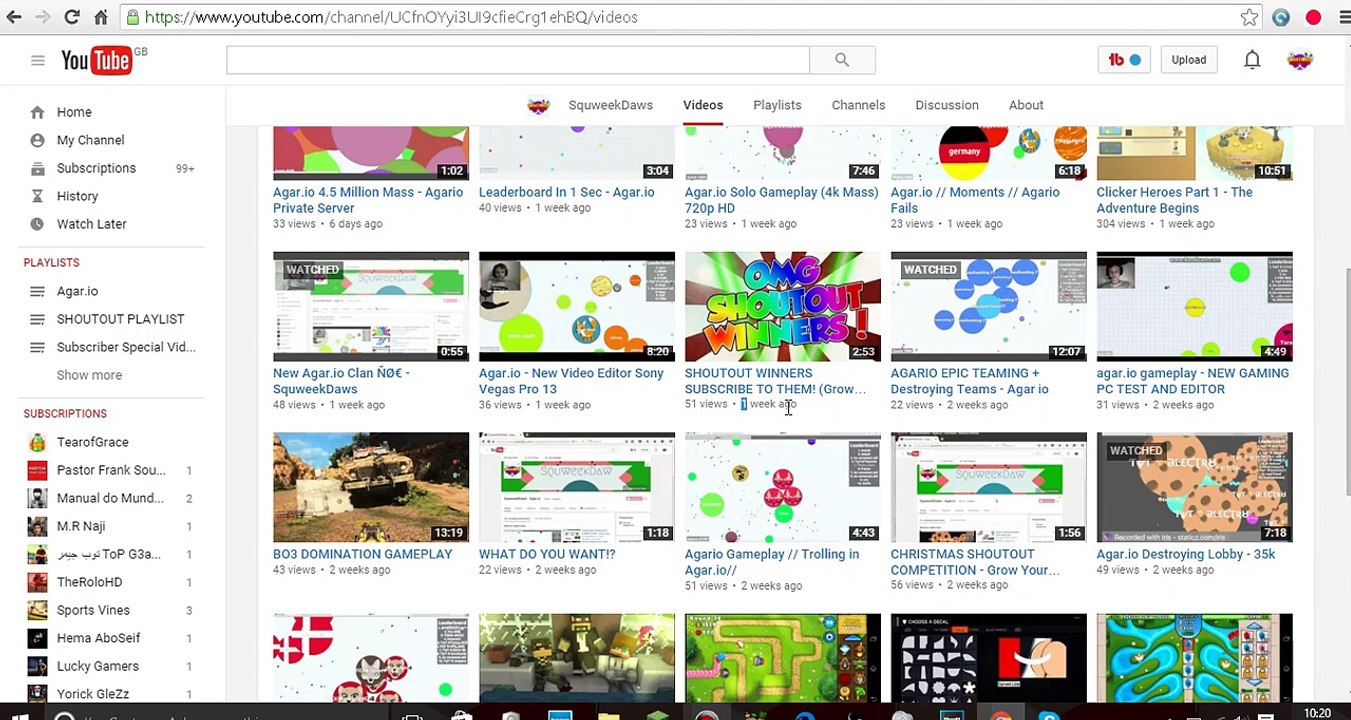Open Manual do Mundo subscription
The width and height of the screenshot is (1351, 720).
coord(110,498)
